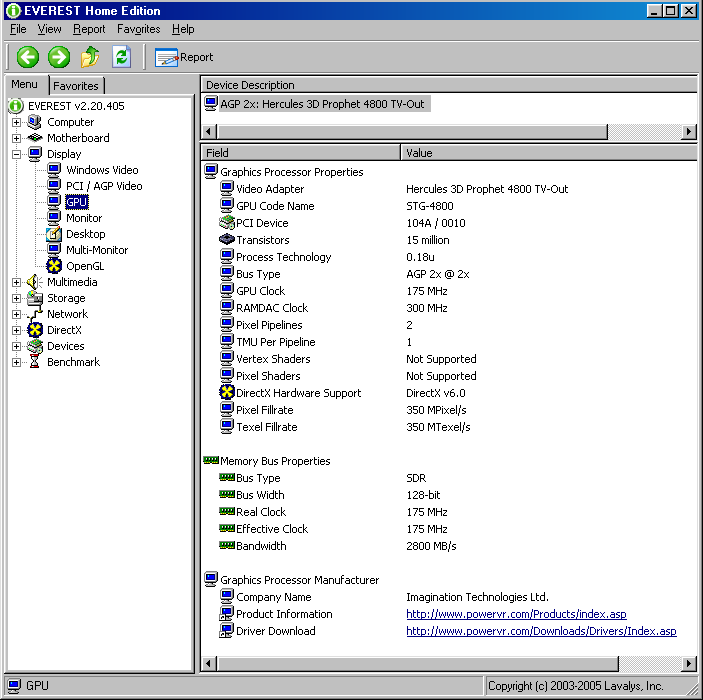Click the Value column header
This screenshot has height=700, width=703.
click(x=548, y=153)
